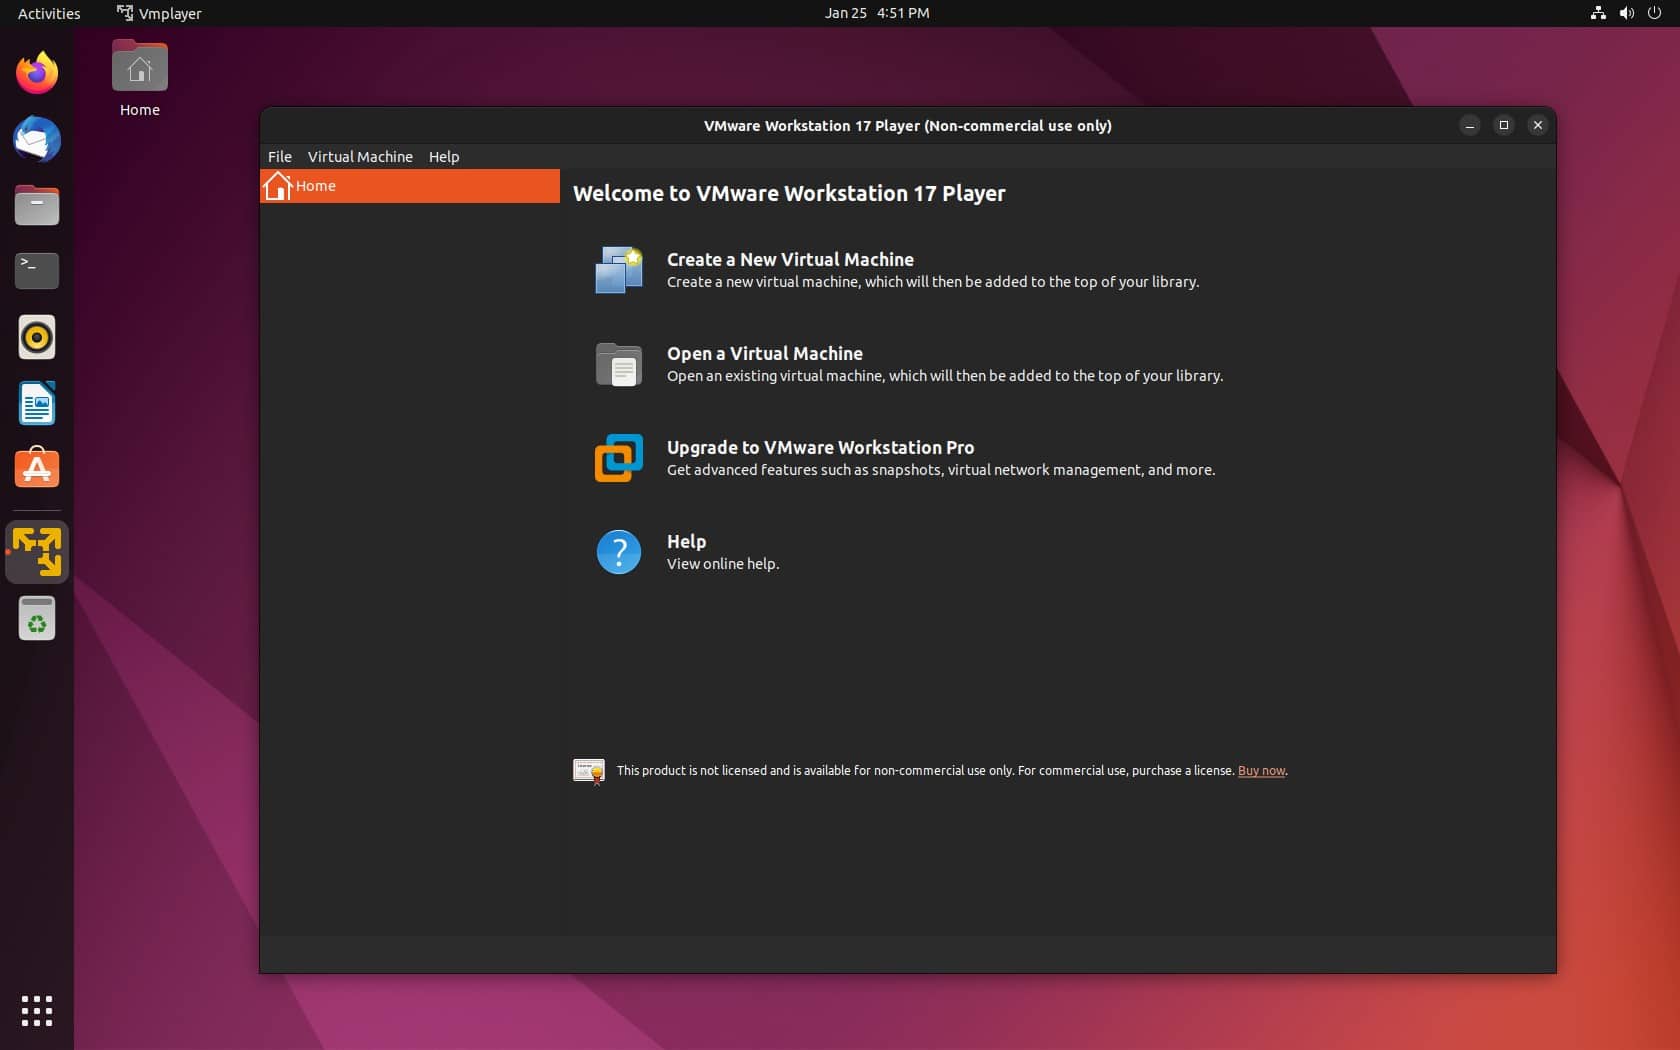Open the Terminal from the dock

[x=36, y=271]
